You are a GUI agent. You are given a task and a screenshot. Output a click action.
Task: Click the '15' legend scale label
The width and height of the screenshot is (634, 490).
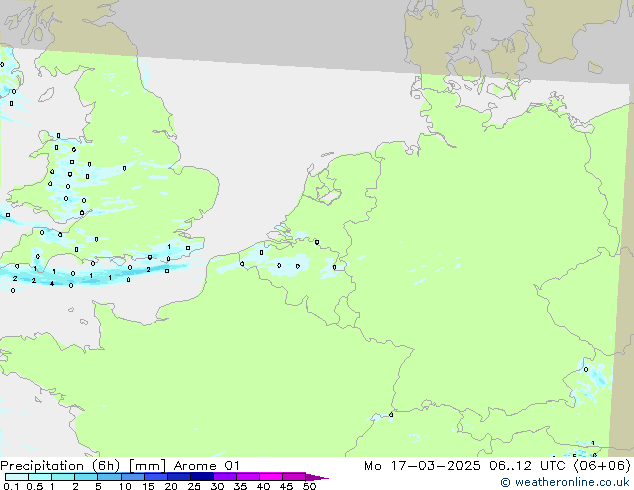pyautogui.click(x=148, y=486)
